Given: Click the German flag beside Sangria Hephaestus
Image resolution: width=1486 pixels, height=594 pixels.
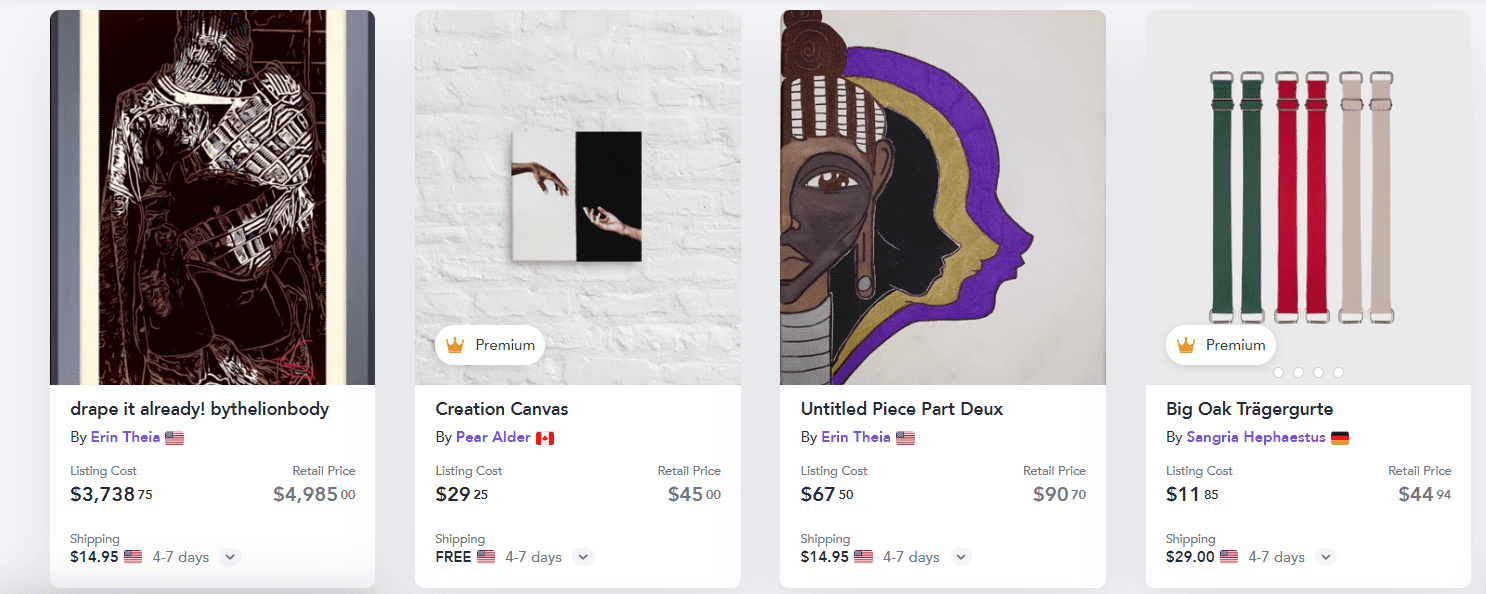Looking at the screenshot, I should click(x=1341, y=436).
